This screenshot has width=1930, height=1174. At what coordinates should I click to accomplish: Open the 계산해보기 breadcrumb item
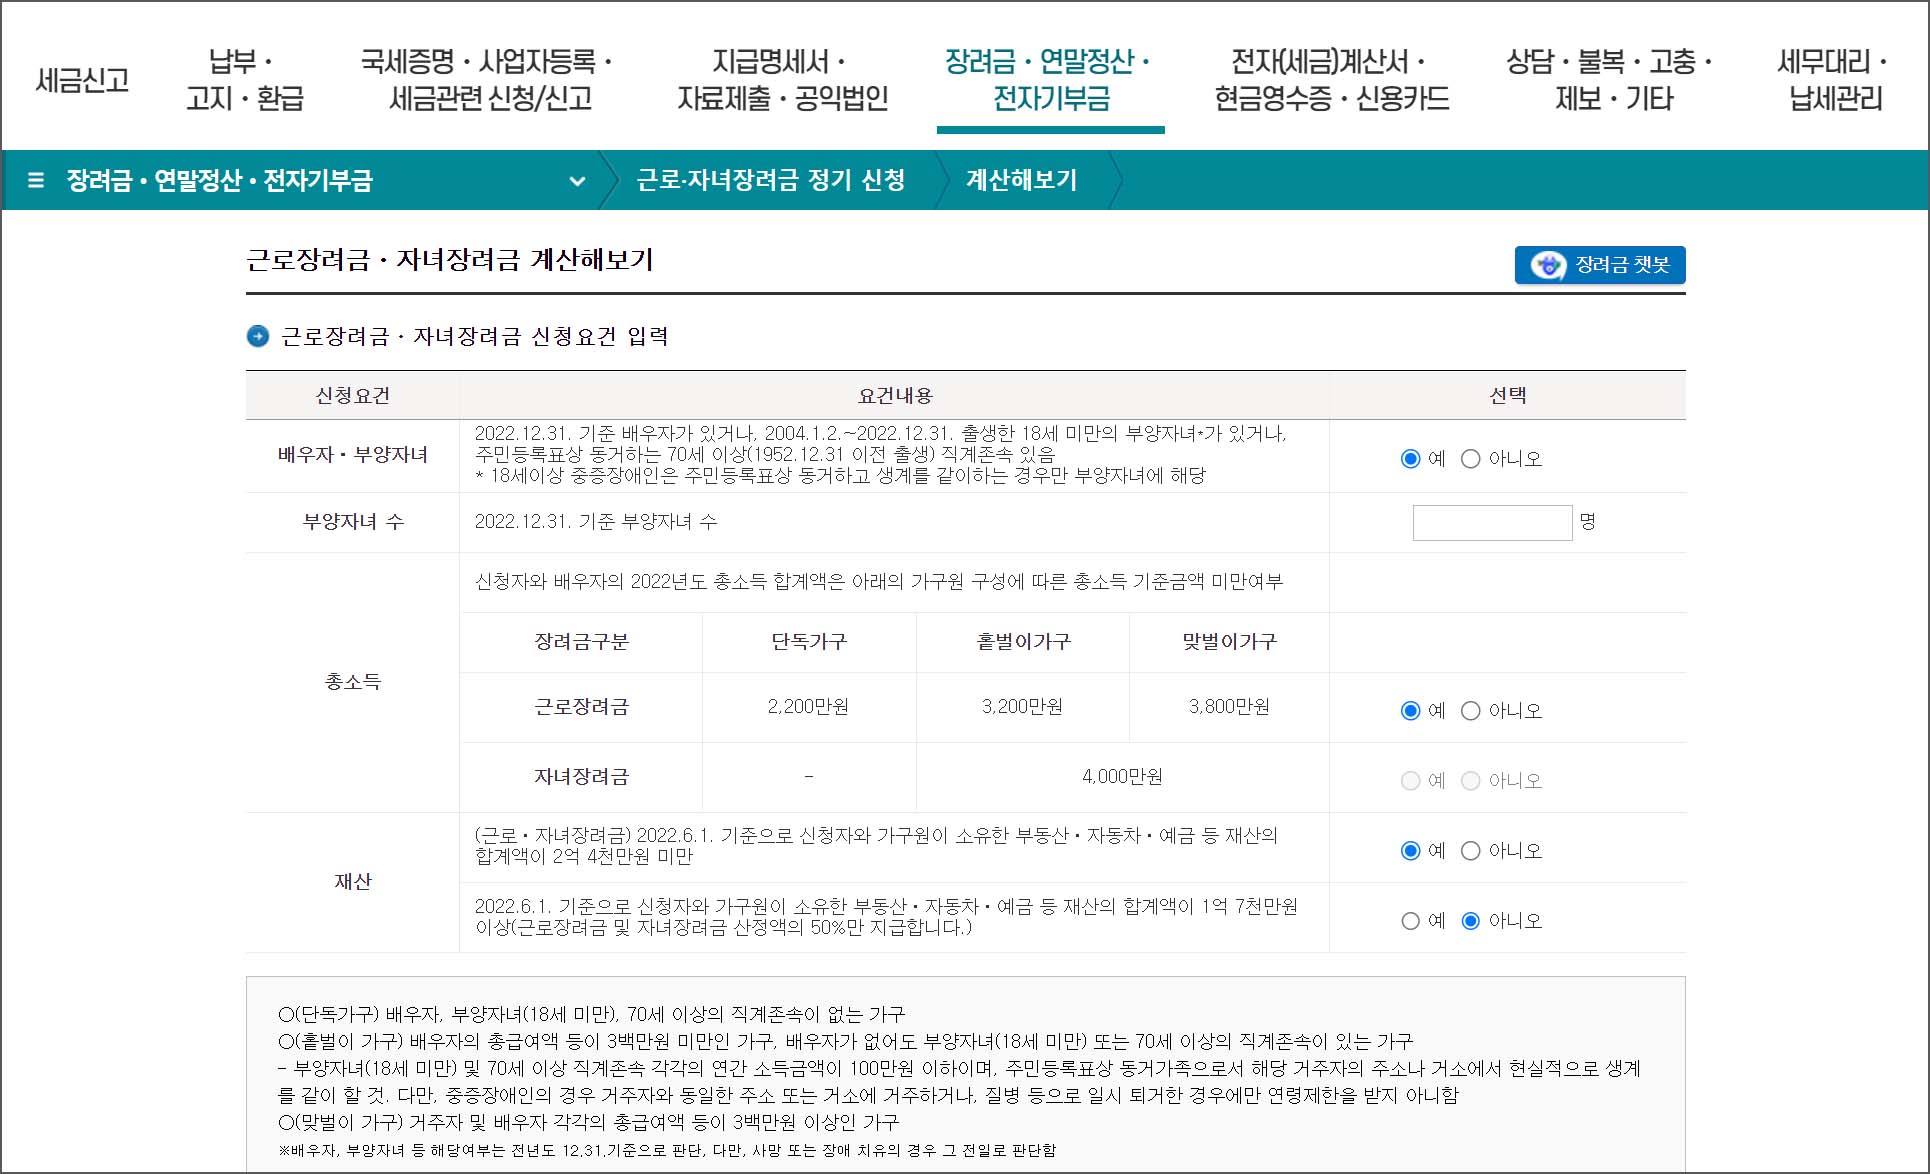[x=1021, y=181]
